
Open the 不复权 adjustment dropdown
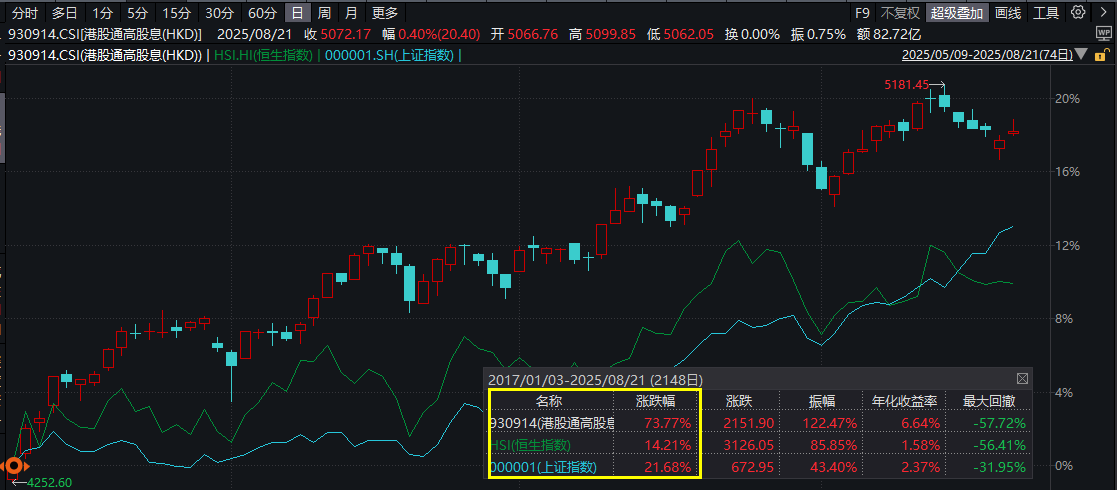click(900, 12)
